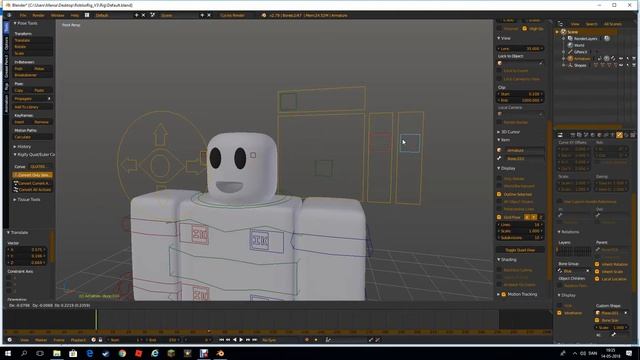Click the Lock to Object field
The width and height of the screenshot is (640, 360).
520,63
